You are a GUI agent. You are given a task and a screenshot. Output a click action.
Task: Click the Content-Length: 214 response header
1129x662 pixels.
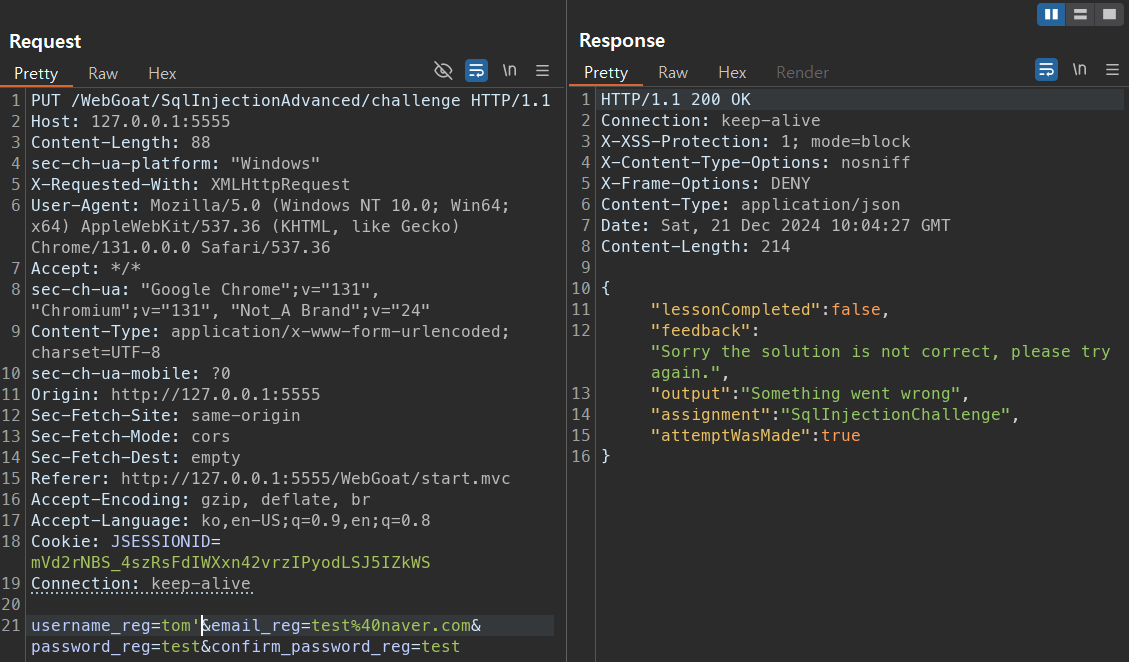[696, 246]
